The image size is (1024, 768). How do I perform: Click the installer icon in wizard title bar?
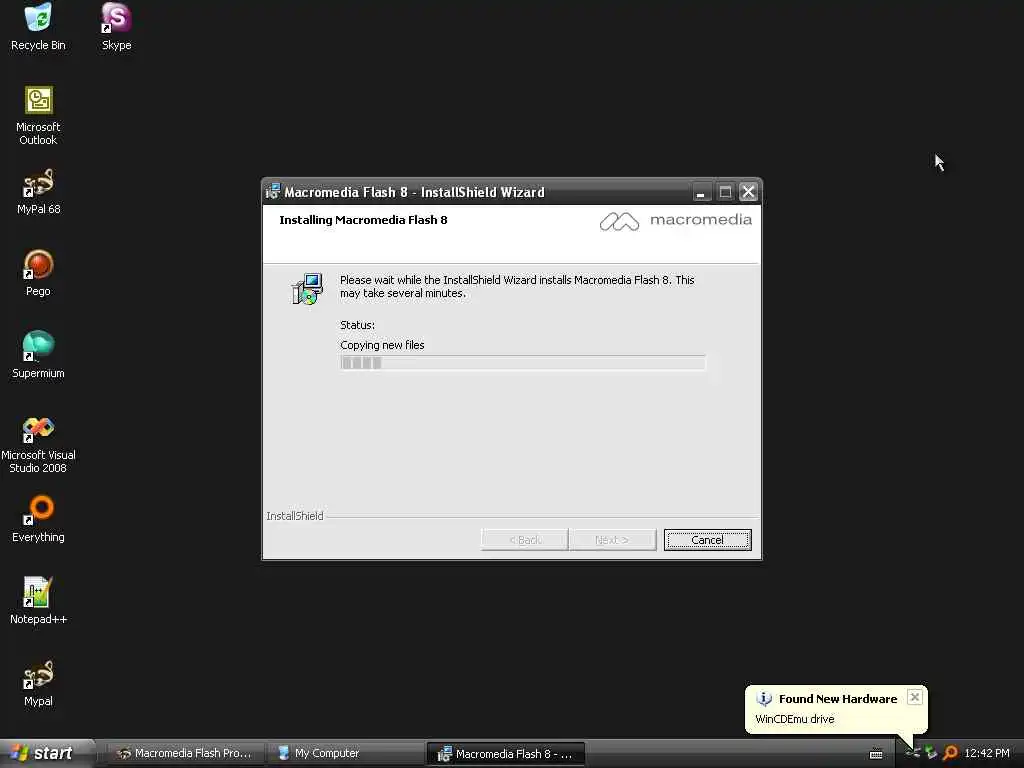click(273, 192)
